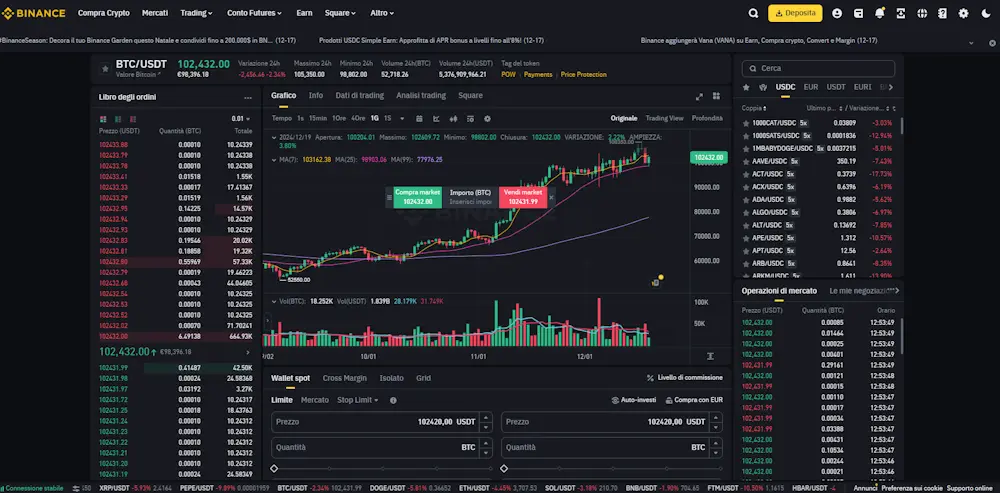1000x493 pixels.
Task: Close the announcements banner
Action: tap(990, 43)
